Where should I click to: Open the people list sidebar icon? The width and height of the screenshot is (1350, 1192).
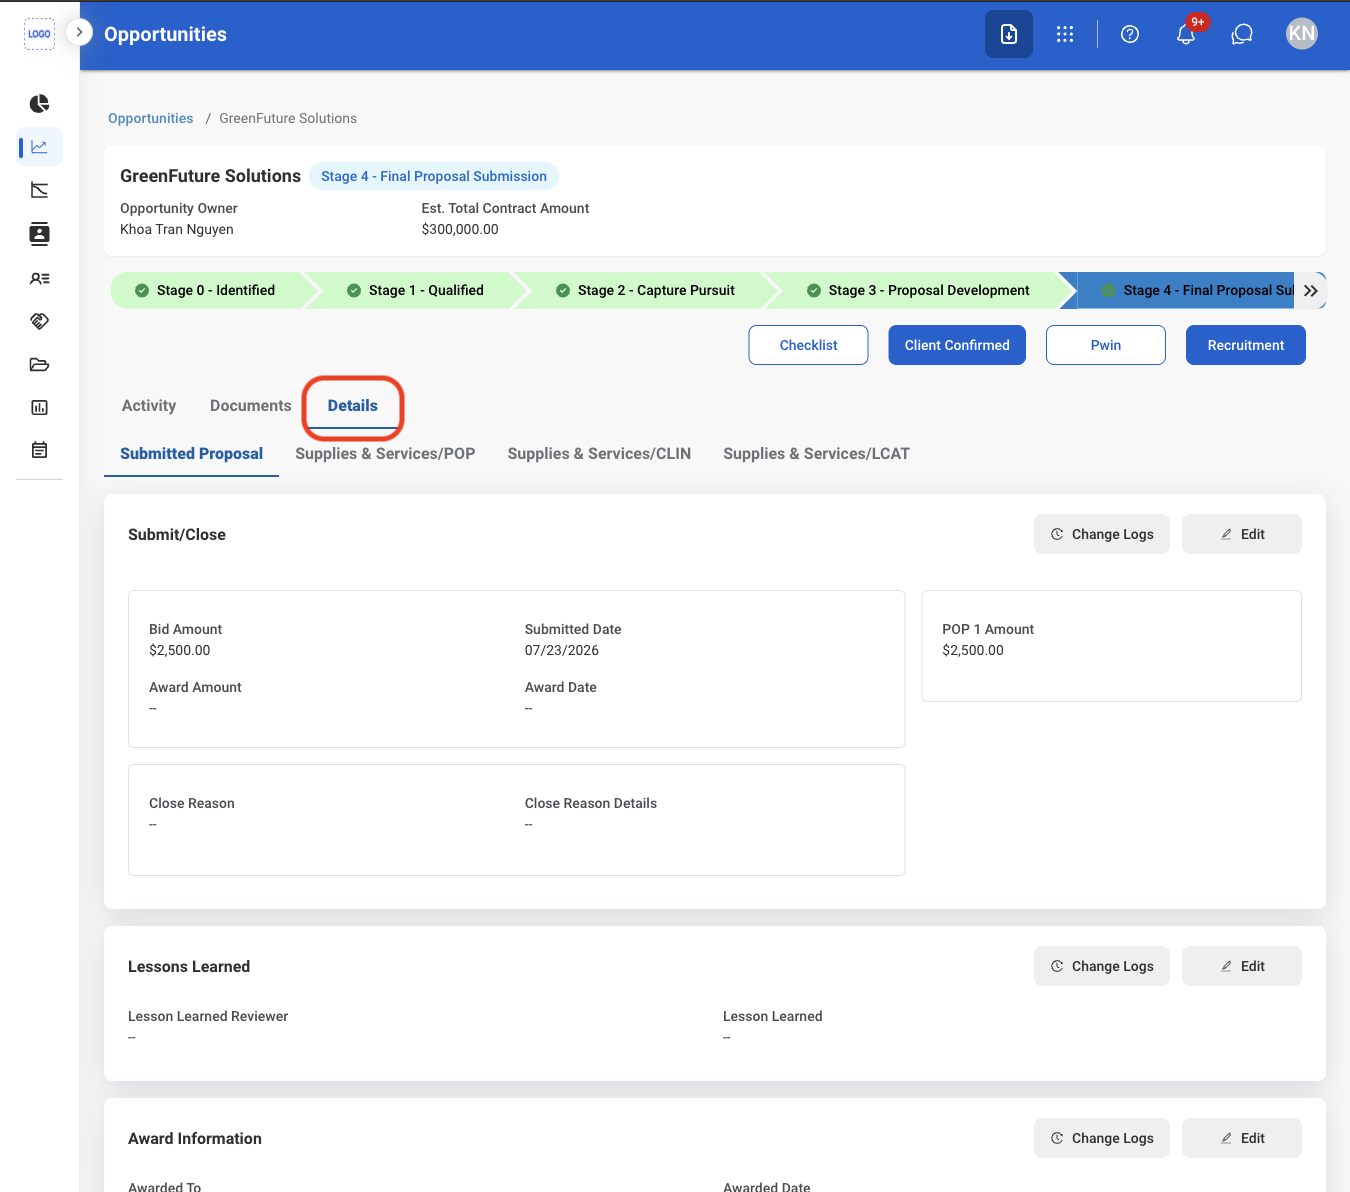point(39,279)
